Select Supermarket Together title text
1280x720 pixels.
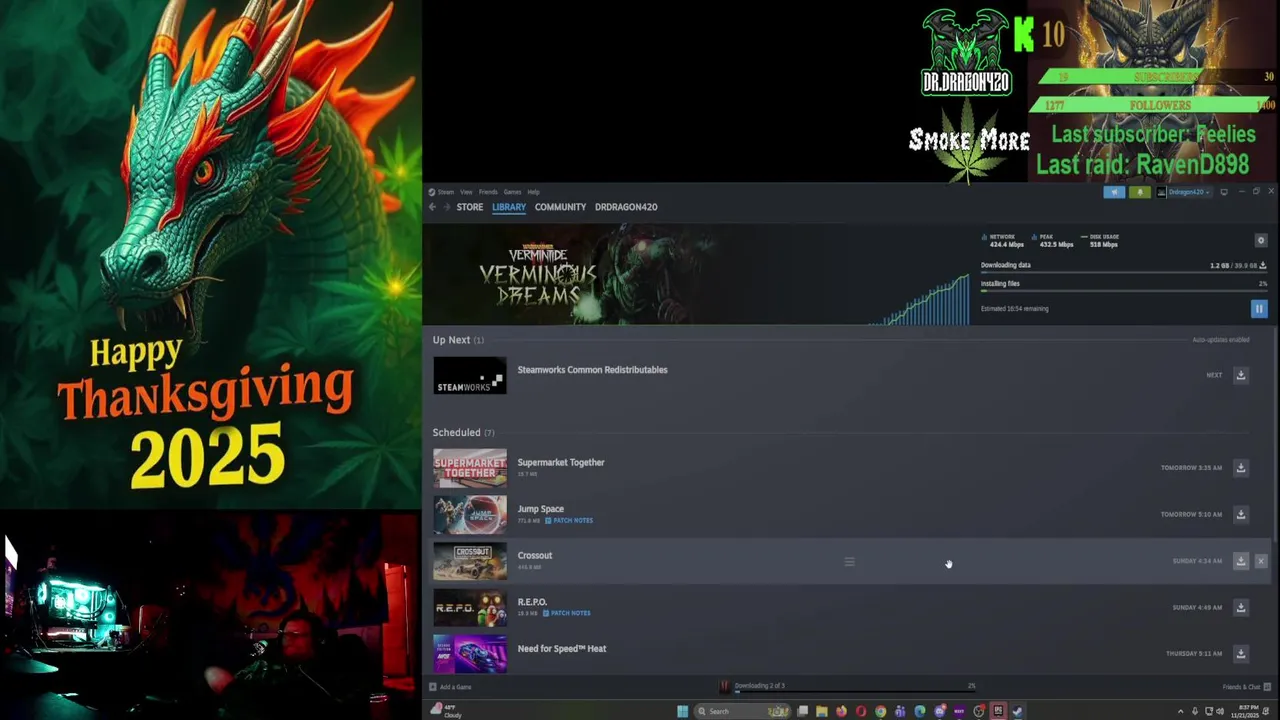(x=561, y=462)
